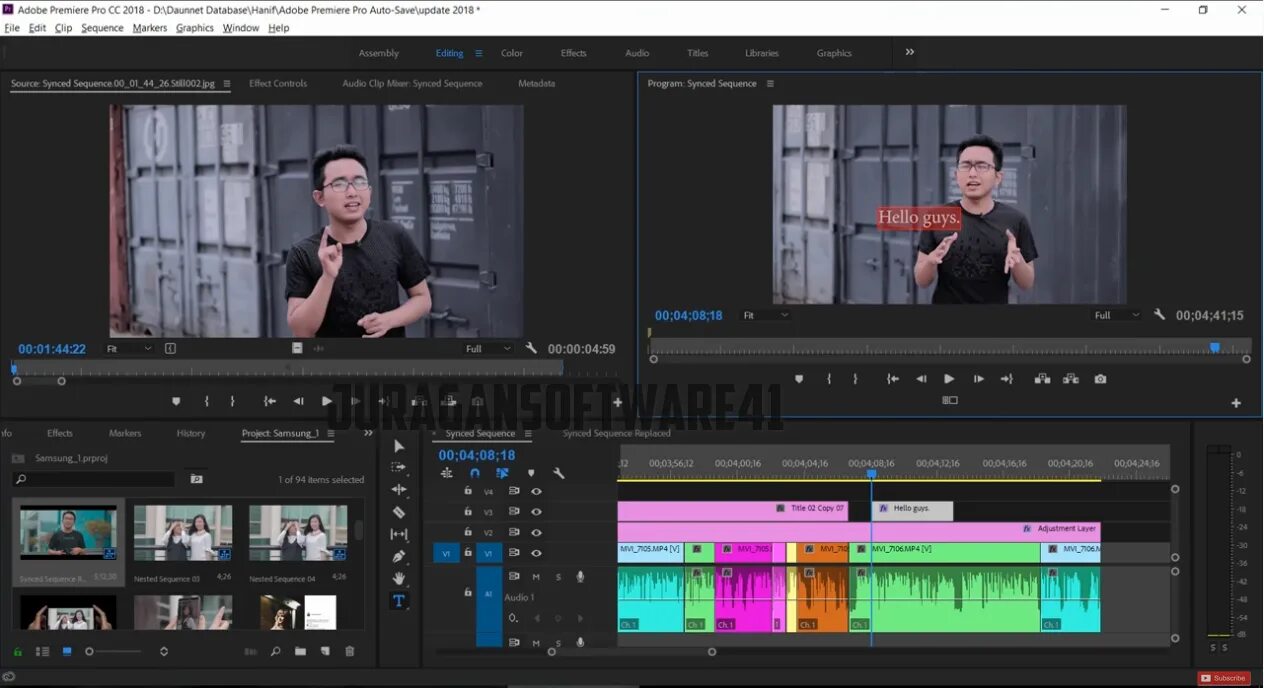Add marker in Program monitor
Screen dimensions: 1264x688
799,379
